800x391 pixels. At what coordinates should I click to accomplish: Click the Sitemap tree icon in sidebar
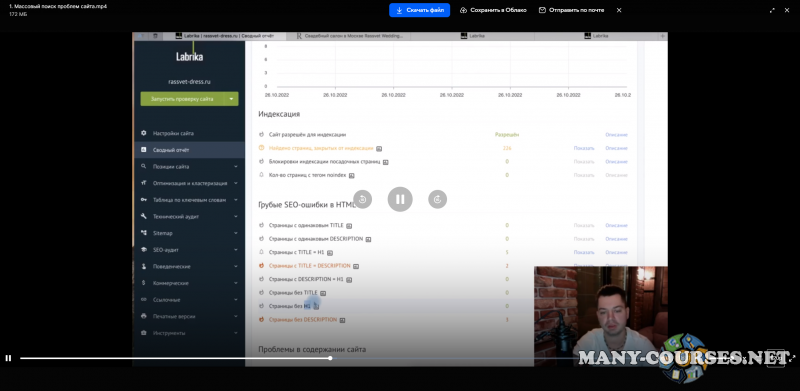pos(143,233)
